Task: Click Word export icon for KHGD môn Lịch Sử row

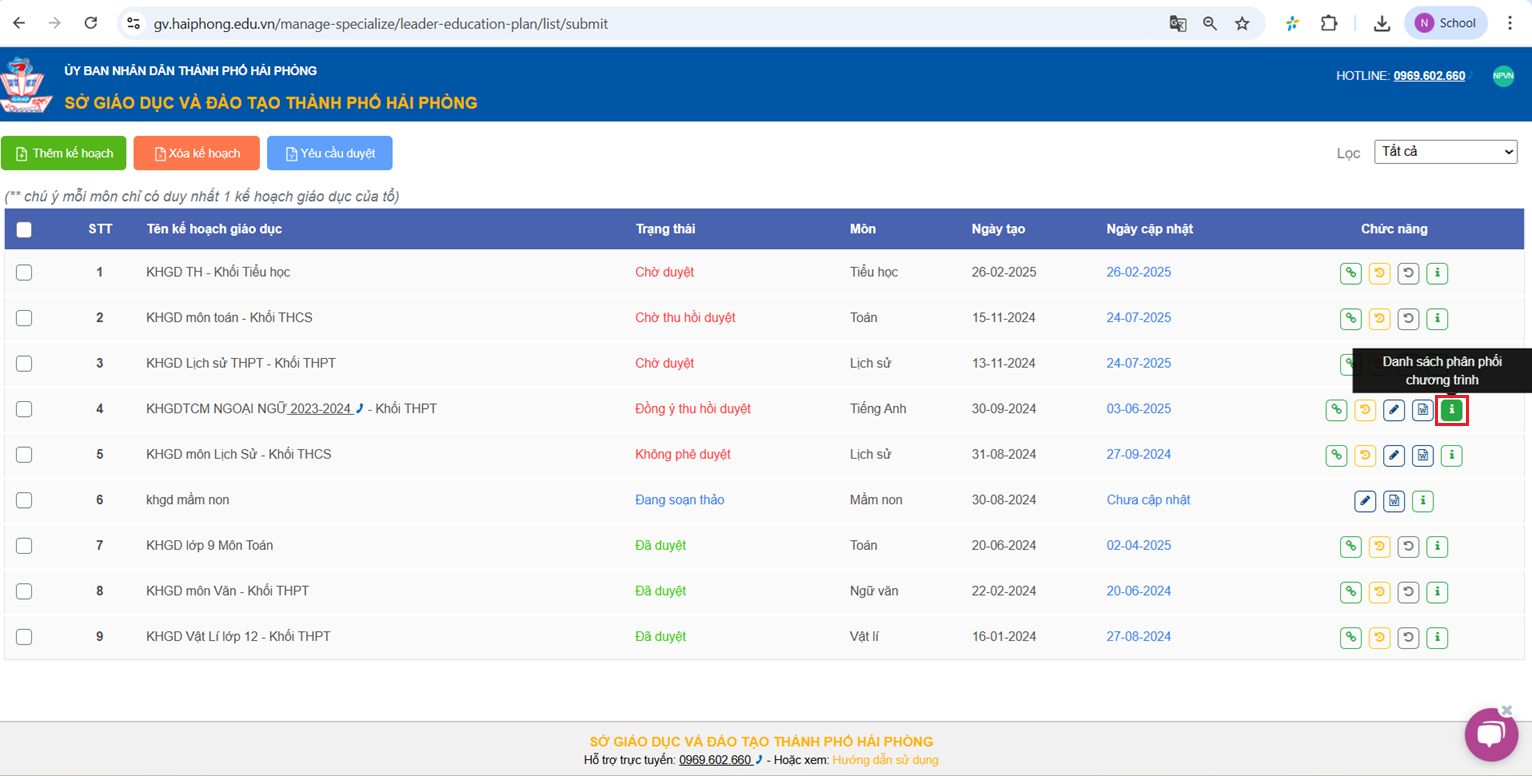Action: 1422,456
